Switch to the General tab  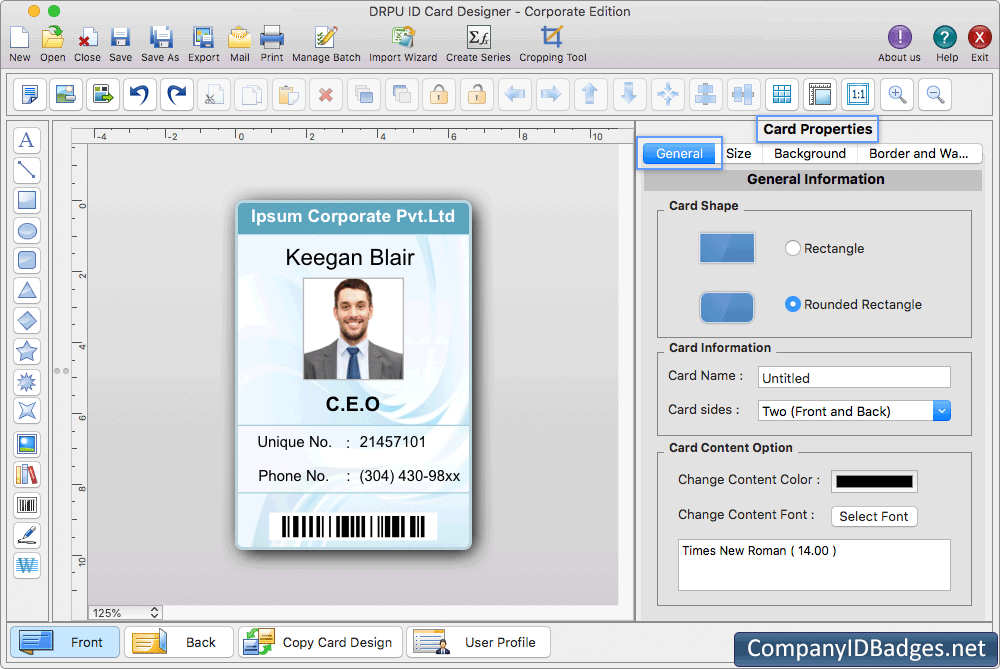click(x=679, y=154)
